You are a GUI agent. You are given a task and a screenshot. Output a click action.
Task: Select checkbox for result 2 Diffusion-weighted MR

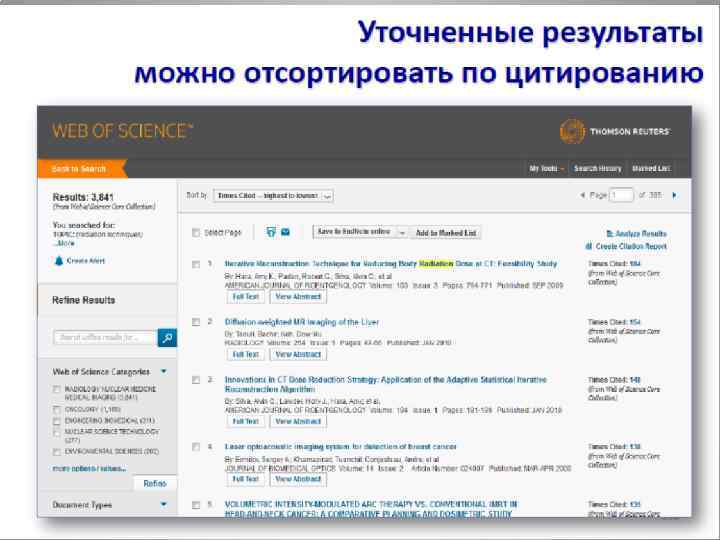[x=196, y=322]
